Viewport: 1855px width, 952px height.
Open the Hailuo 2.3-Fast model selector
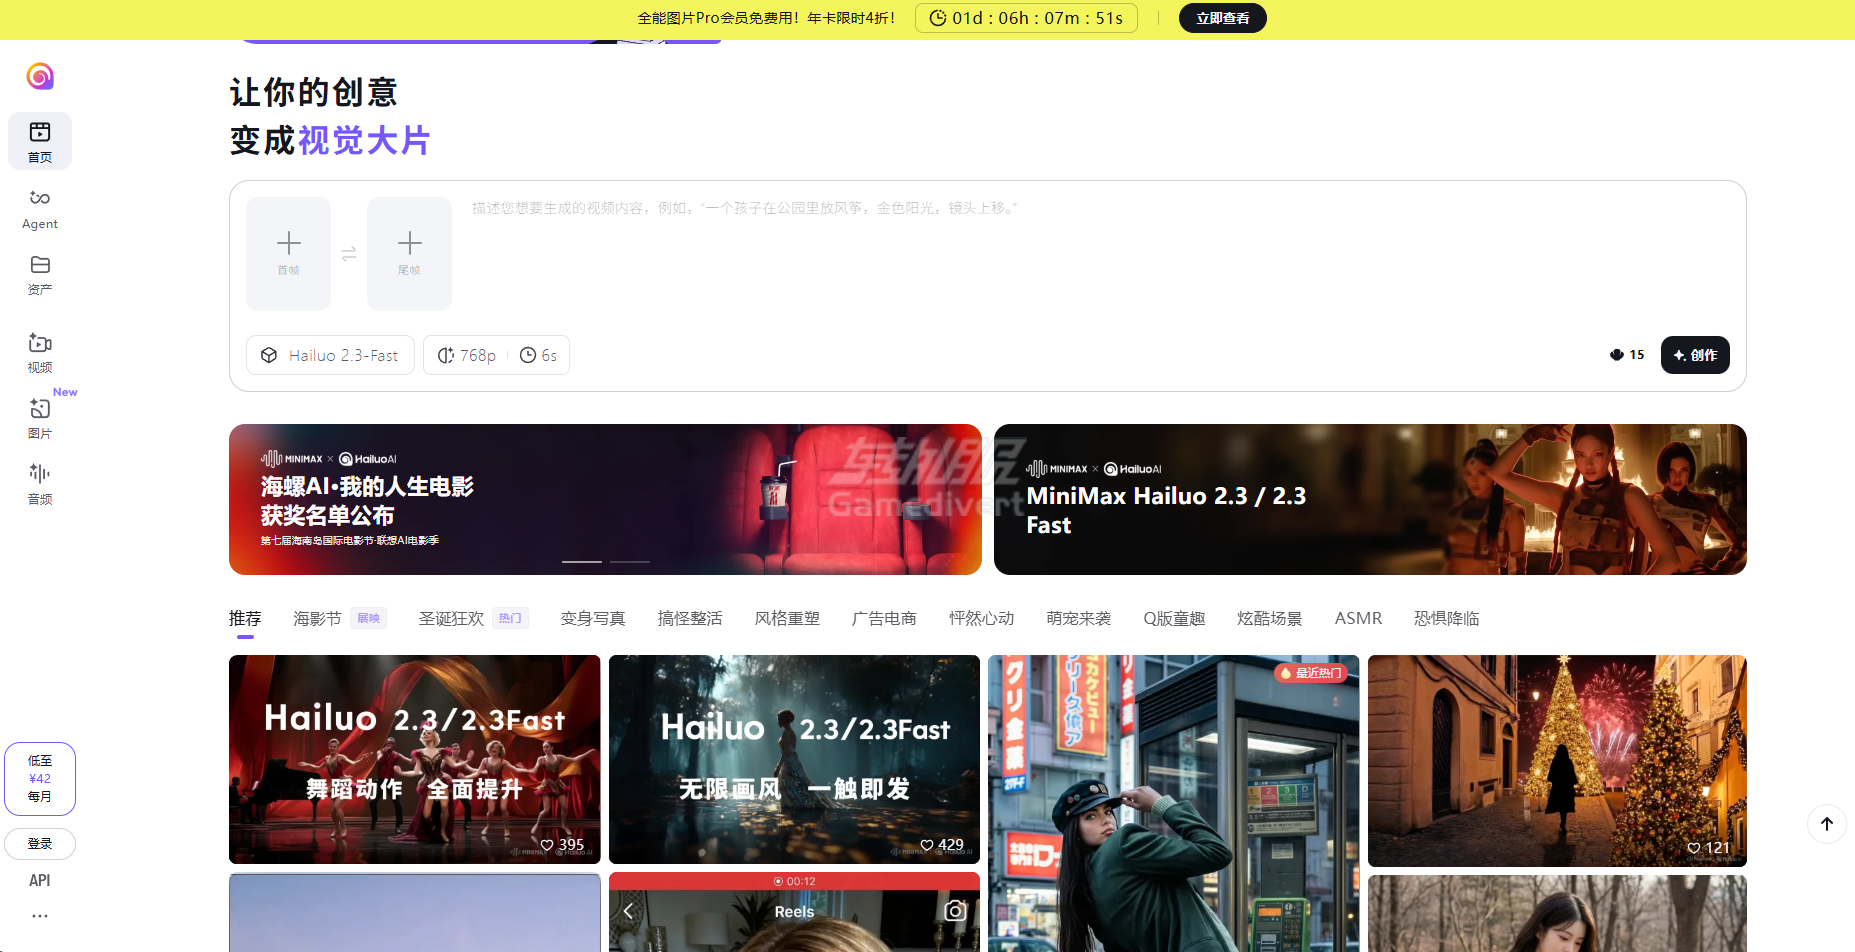330,355
